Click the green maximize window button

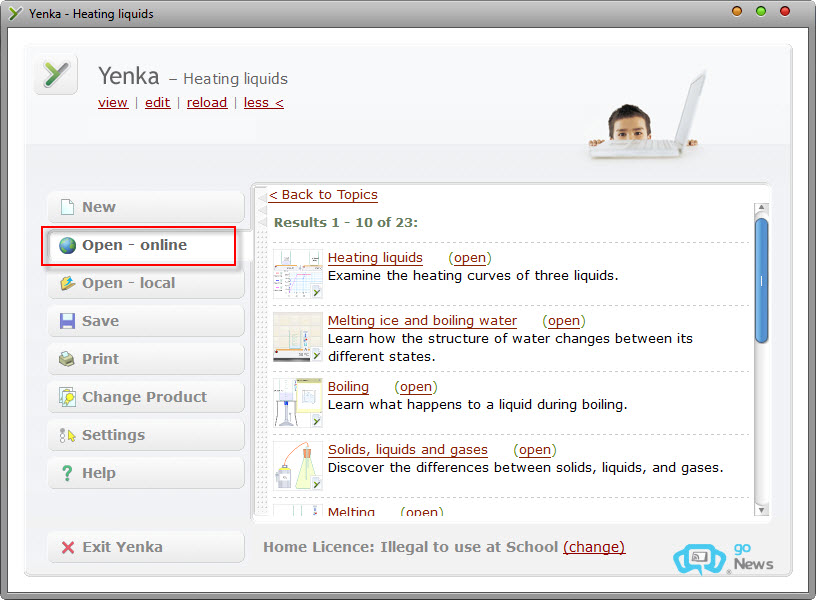[761, 11]
